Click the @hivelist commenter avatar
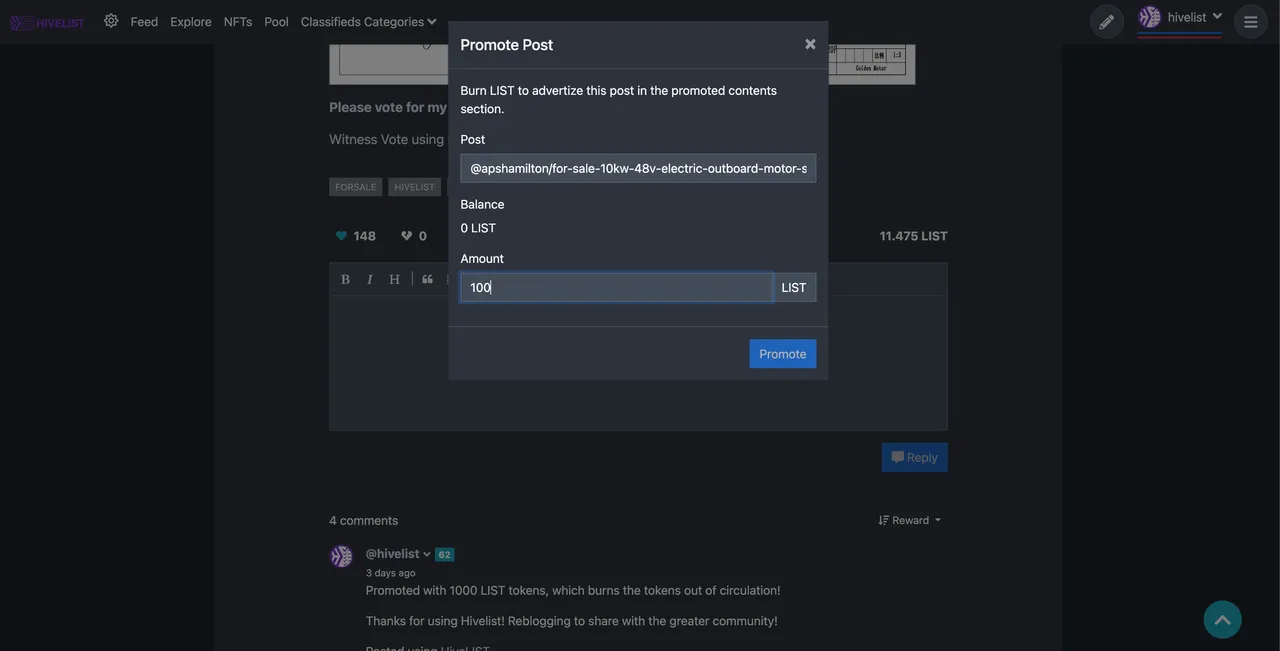Screen dimensions: 1280x651 [x=342, y=557]
